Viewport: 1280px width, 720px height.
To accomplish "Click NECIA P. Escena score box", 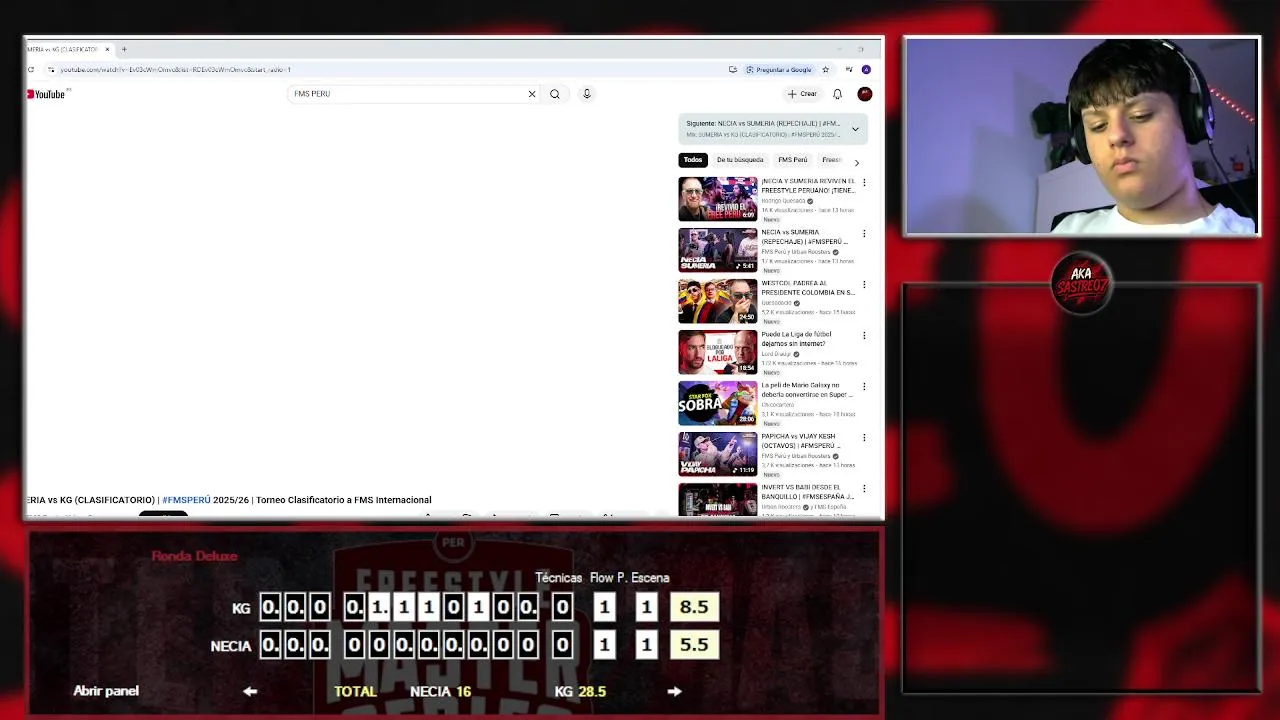I will [x=646, y=645].
